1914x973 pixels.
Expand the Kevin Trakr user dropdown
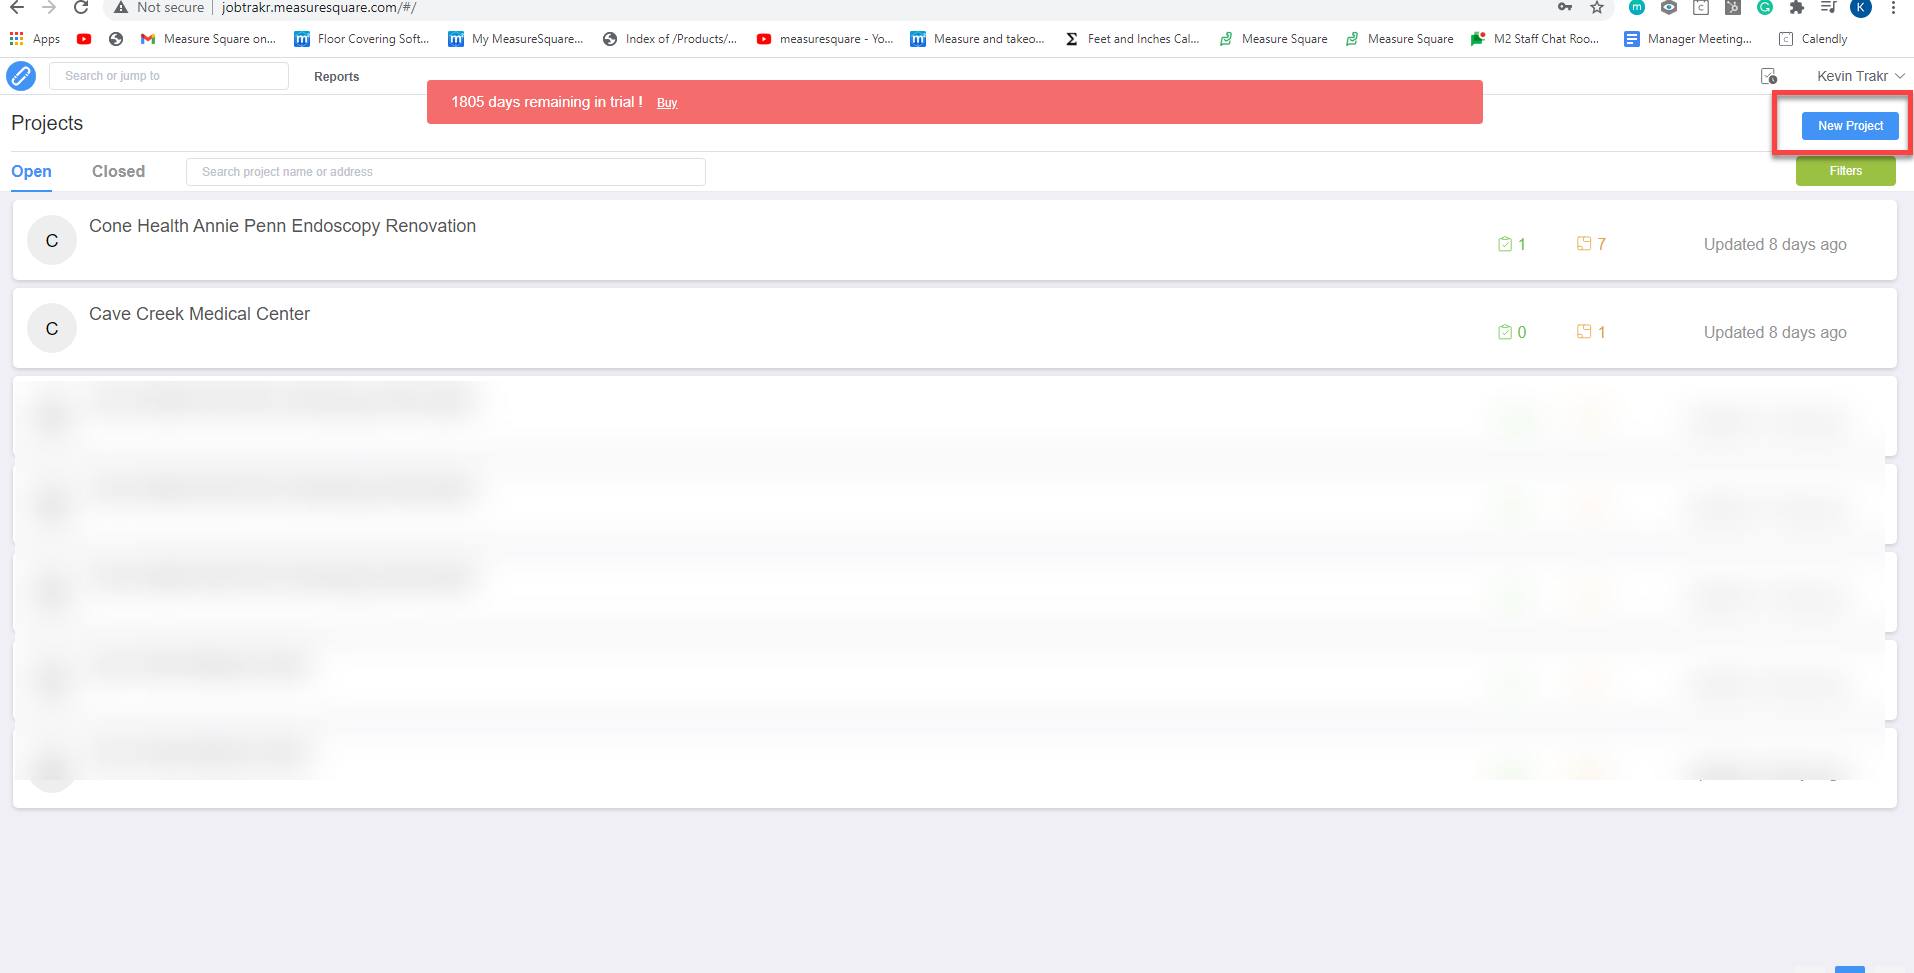point(1860,76)
